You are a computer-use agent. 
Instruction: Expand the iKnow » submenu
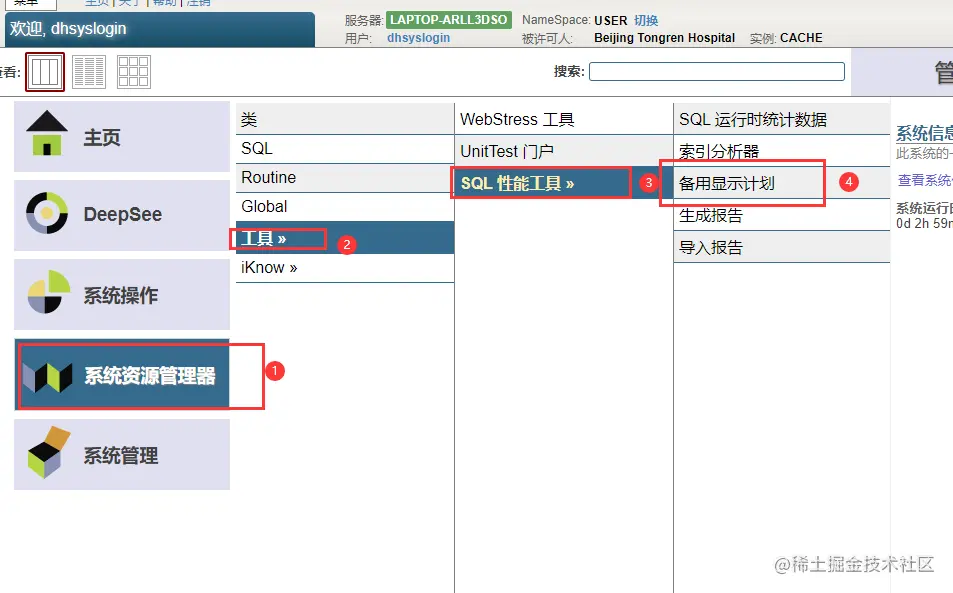pos(345,268)
